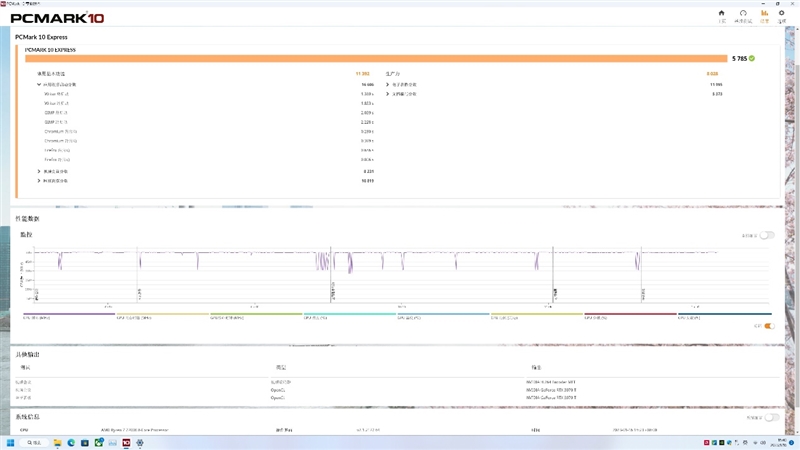
Task: Select the PCMark 10 taskbar icon
Action: [126, 442]
